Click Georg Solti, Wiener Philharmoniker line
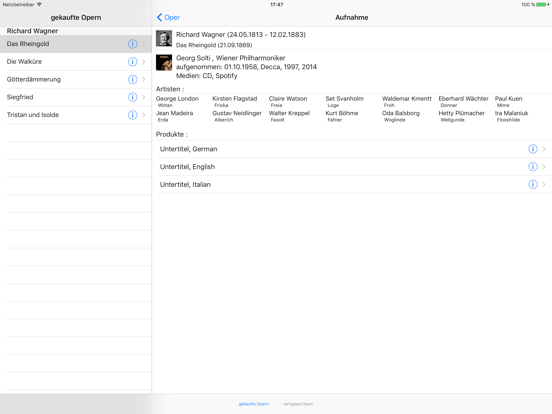 230,58
